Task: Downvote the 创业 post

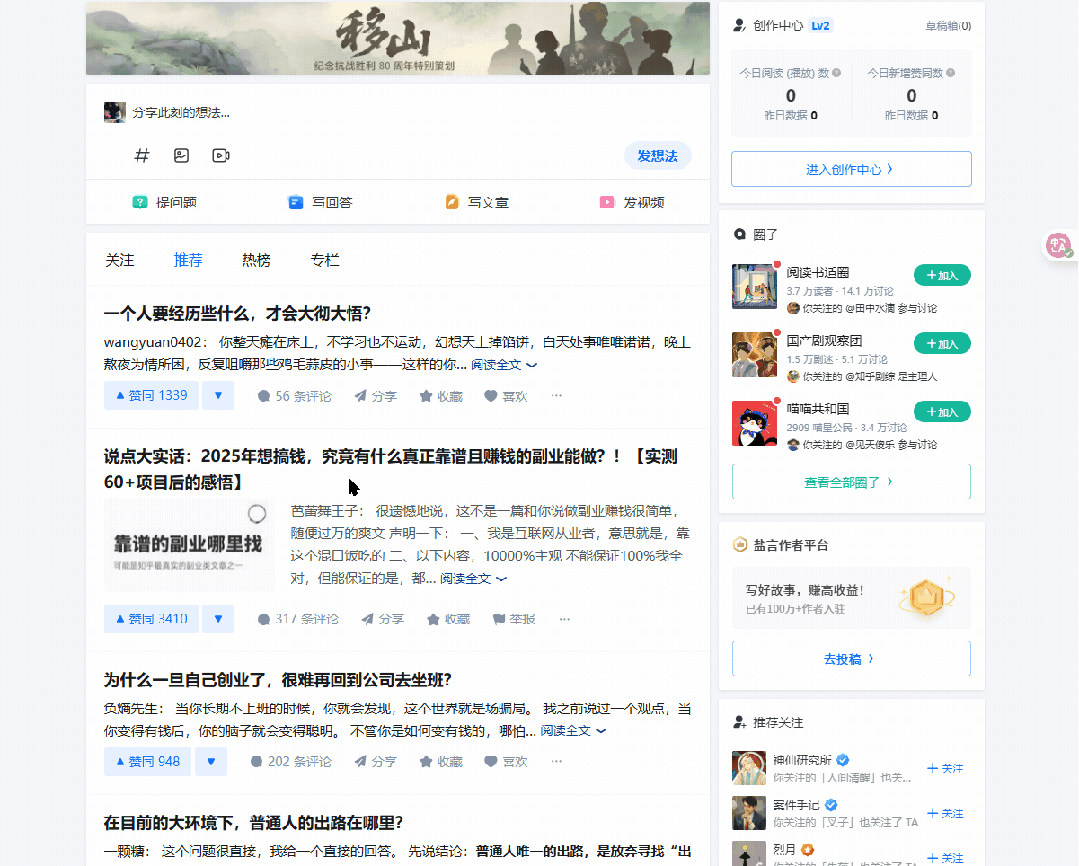Action: [x=211, y=761]
